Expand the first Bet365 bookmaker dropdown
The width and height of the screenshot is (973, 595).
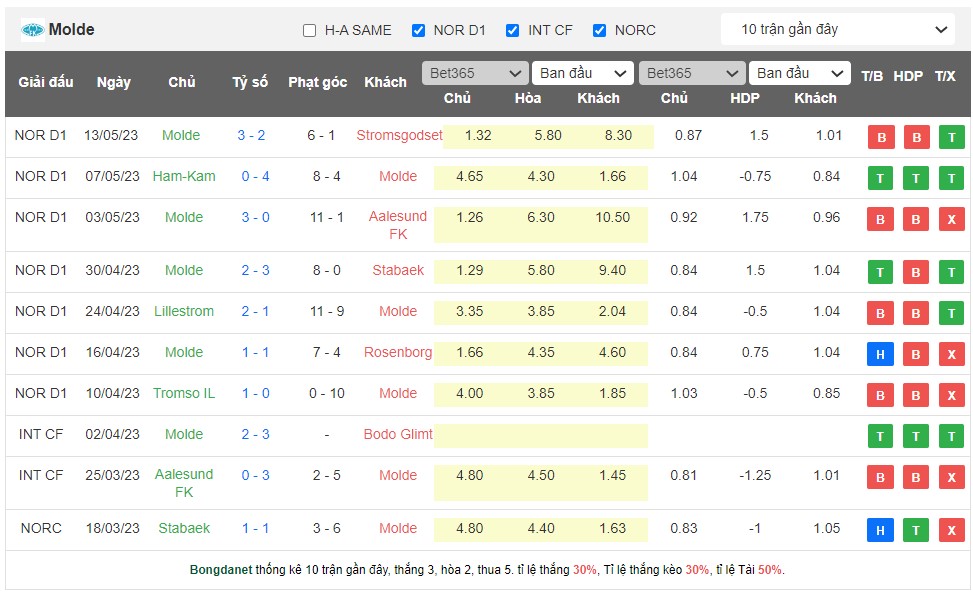(475, 73)
